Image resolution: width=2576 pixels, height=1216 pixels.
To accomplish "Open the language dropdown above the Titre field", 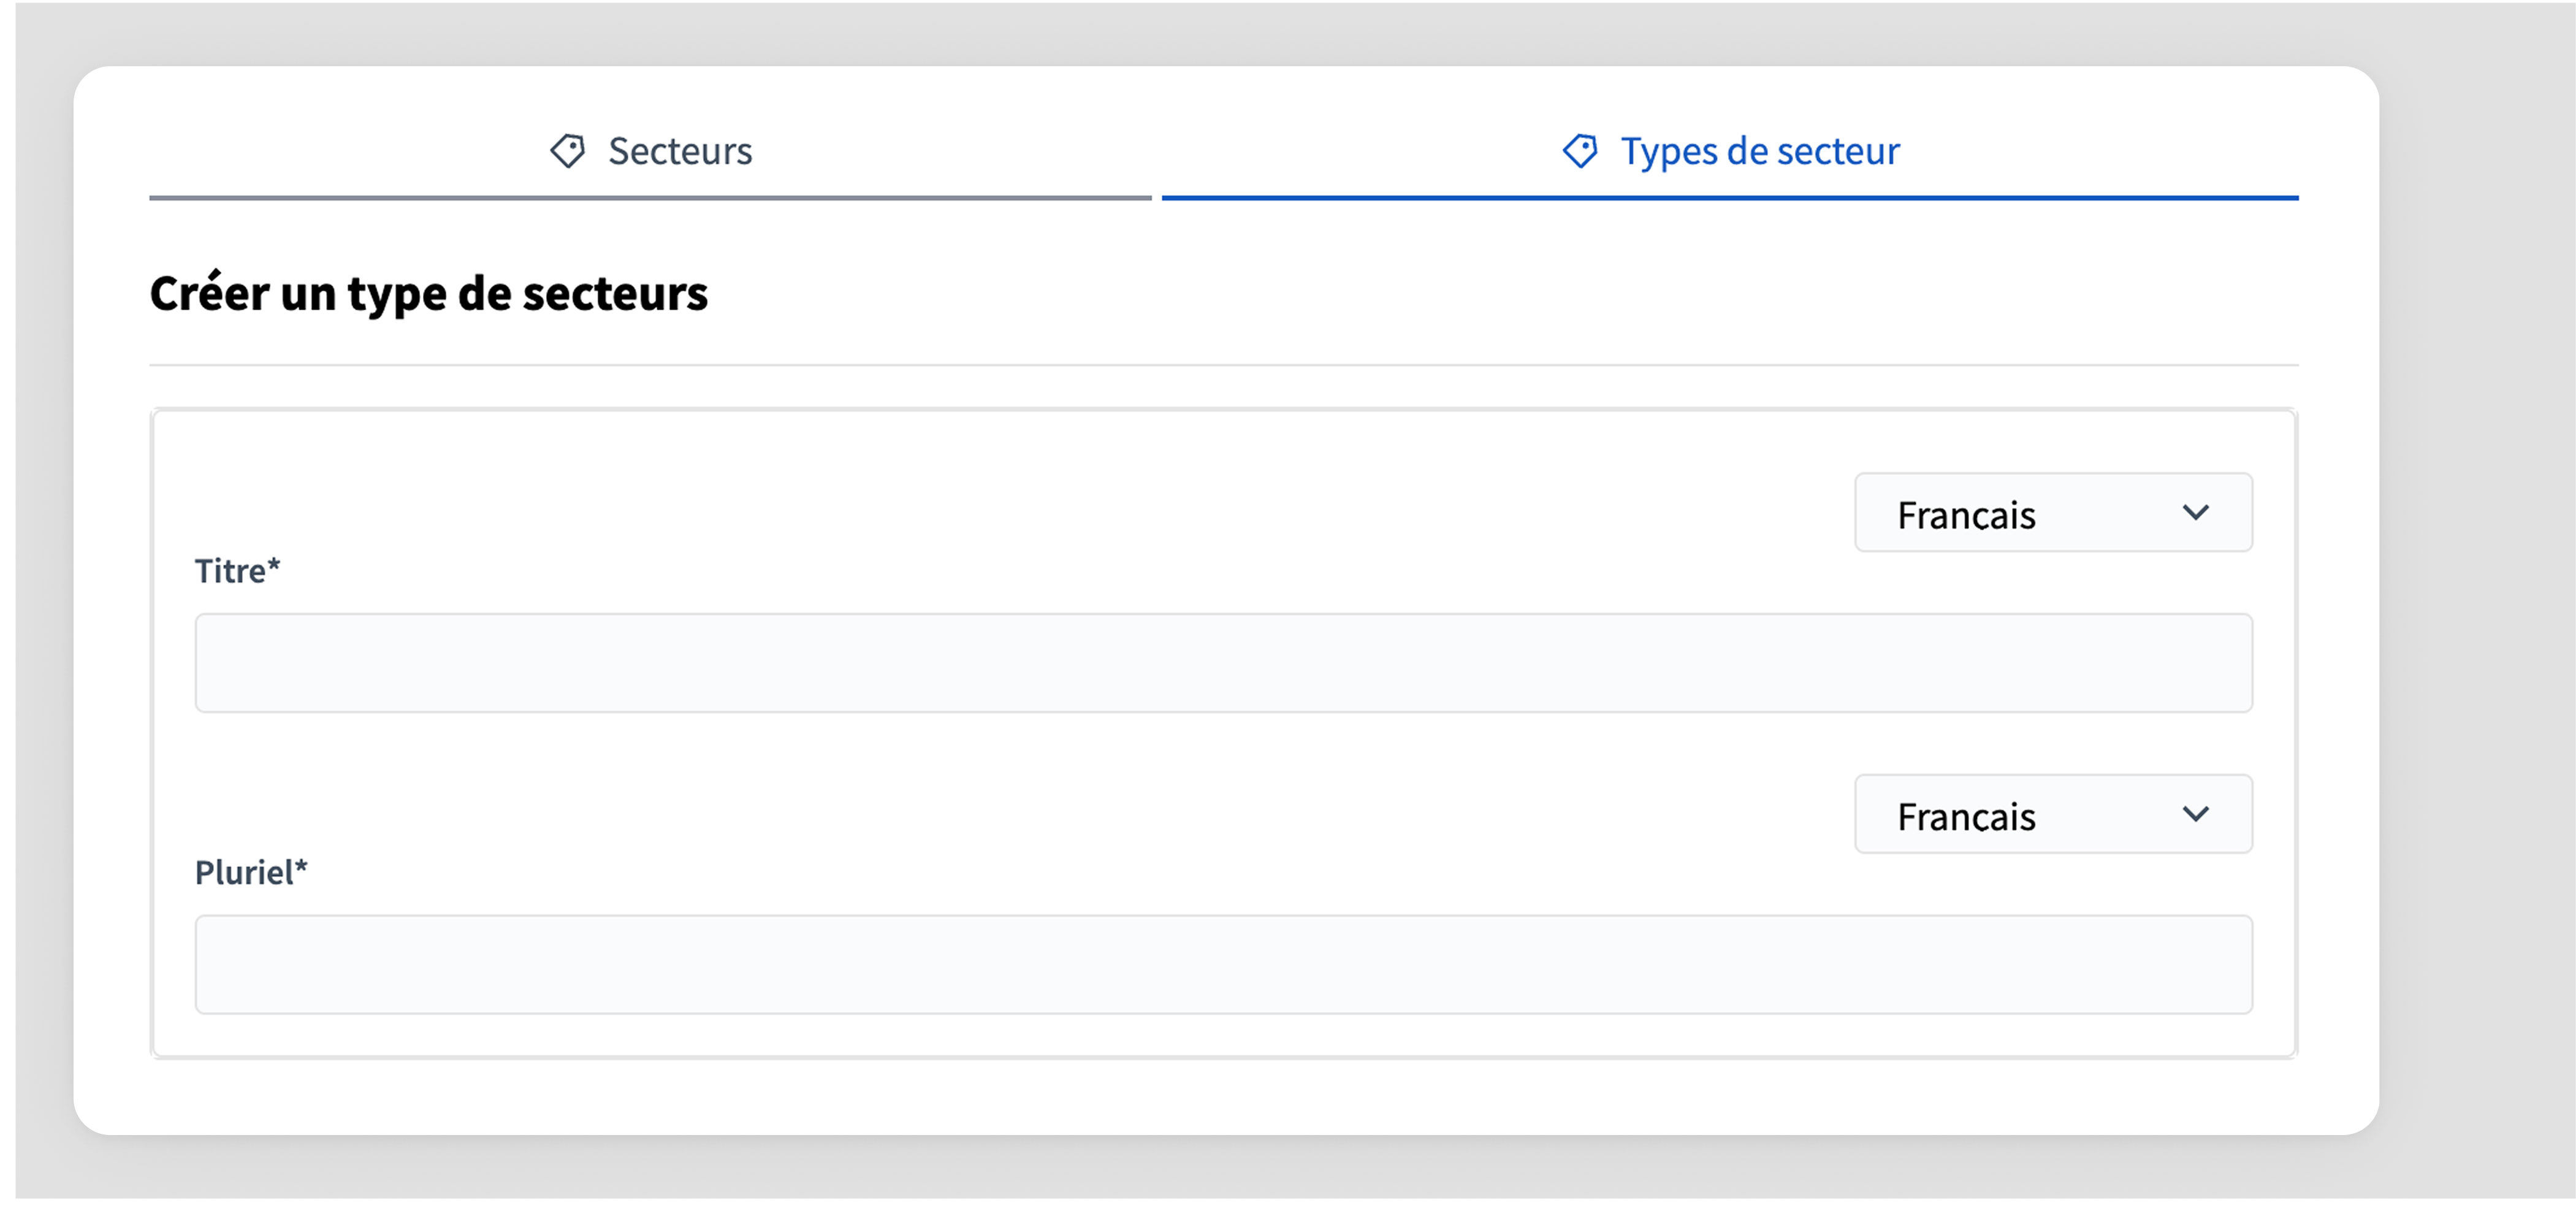I will (2053, 512).
